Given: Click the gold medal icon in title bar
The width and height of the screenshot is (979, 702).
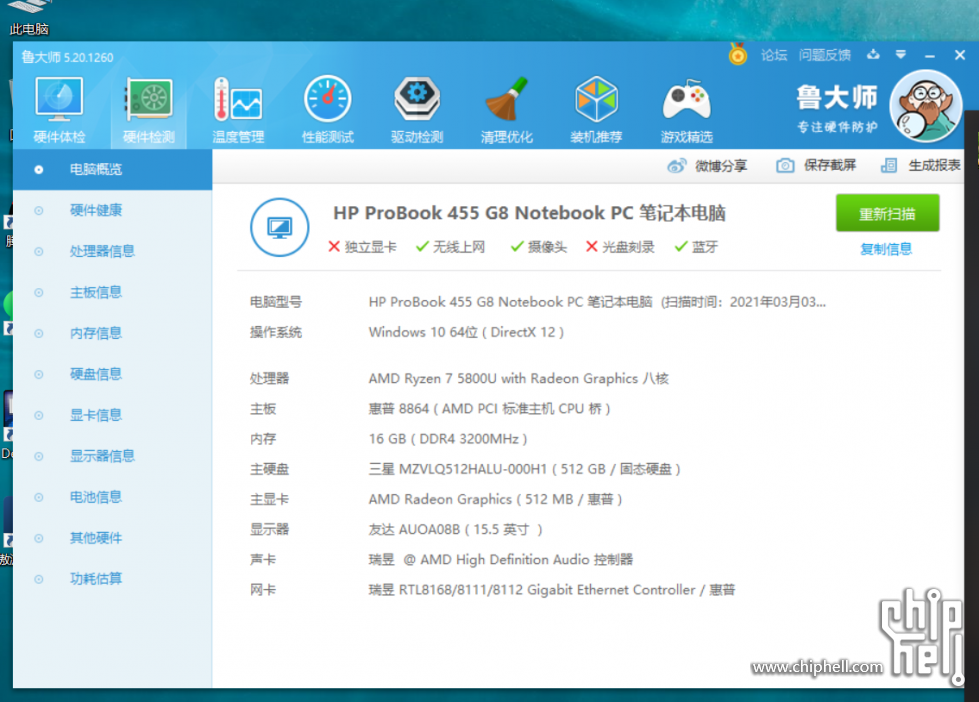Looking at the screenshot, I should [737, 54].
